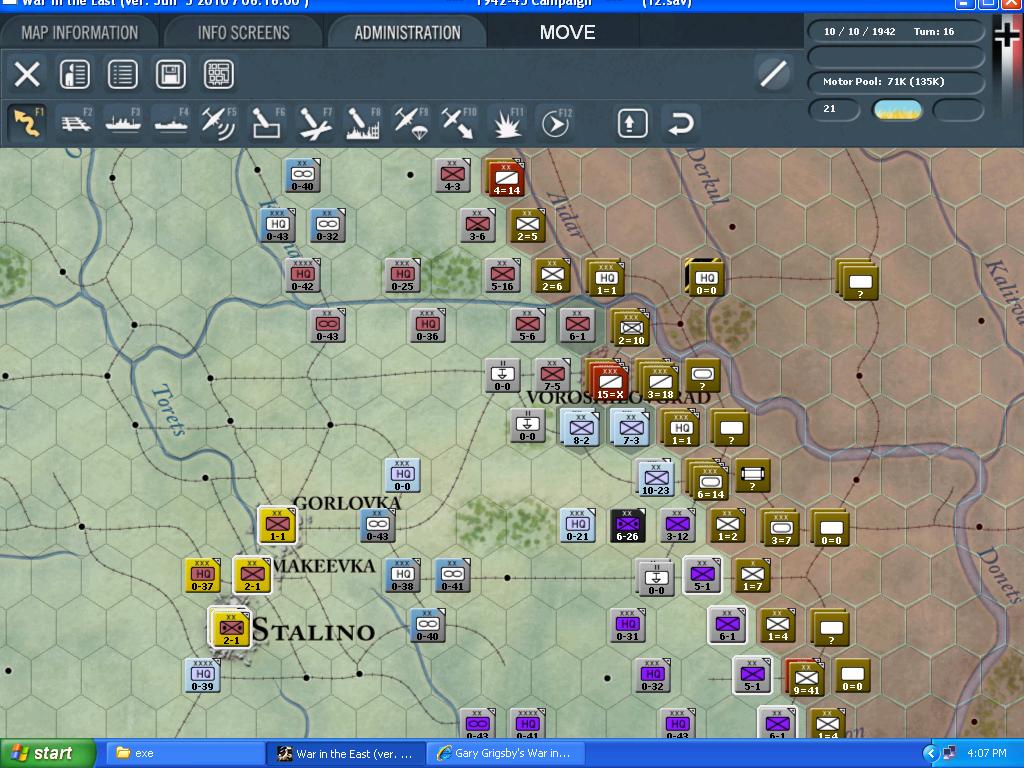Image resolution: width=1024 pixels, height=768 pixels.
Task: Select red Soviet unit 15=X at Voroshilovgrad
Action: (610, 381)
